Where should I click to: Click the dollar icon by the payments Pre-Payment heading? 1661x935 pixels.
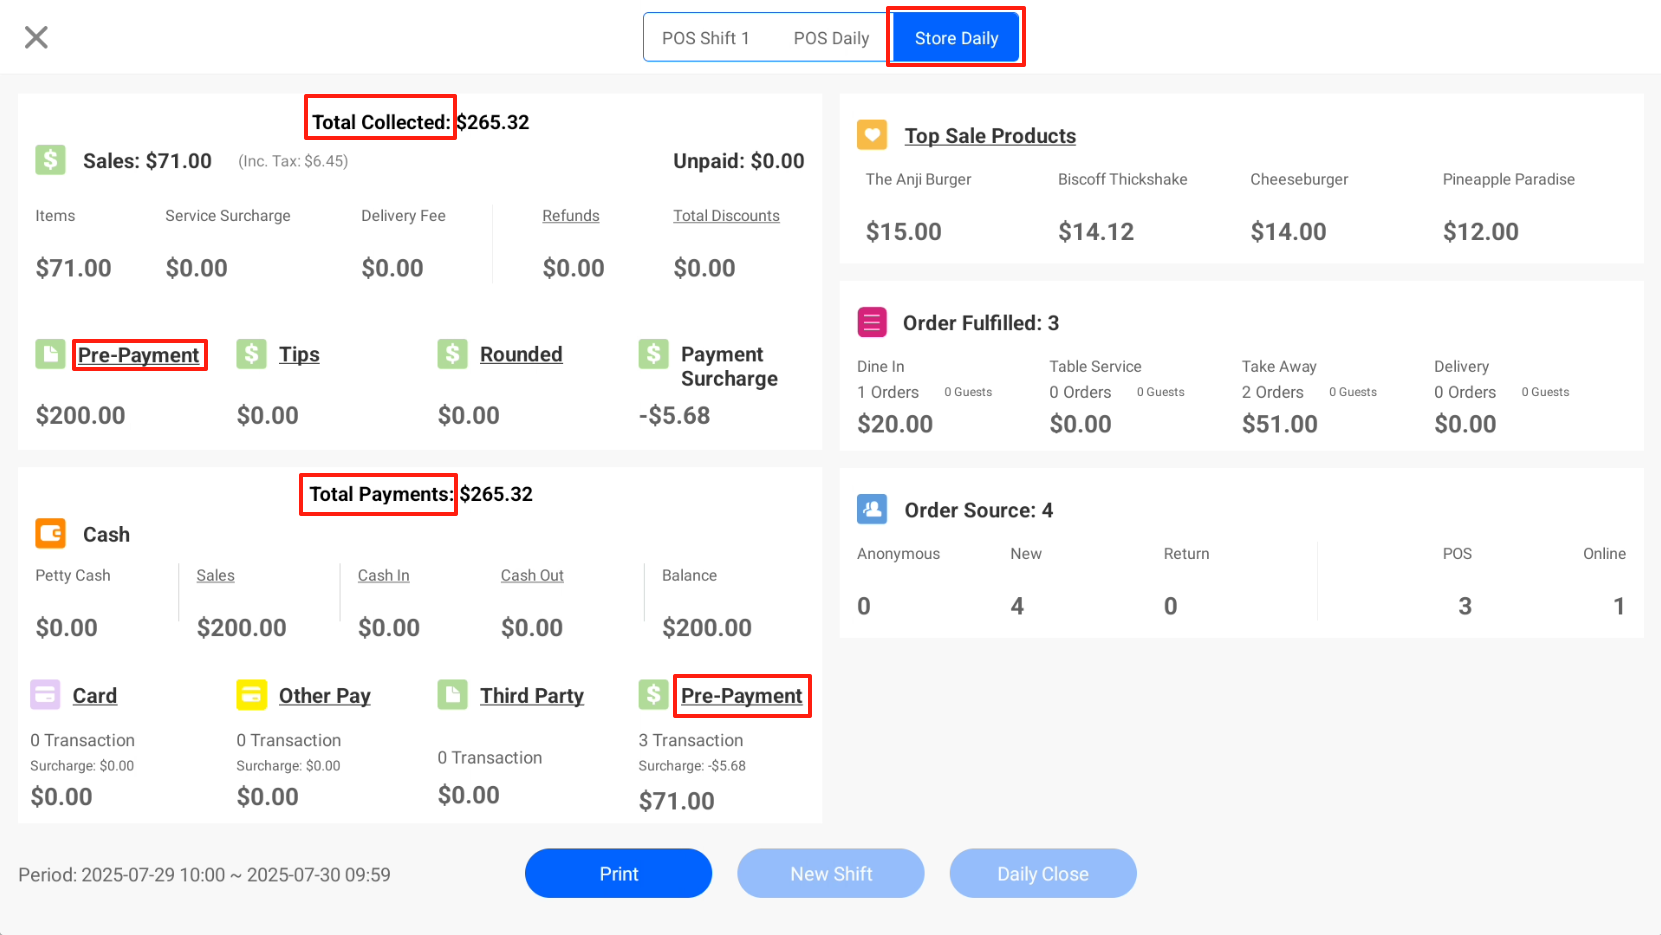coord(654,695)
